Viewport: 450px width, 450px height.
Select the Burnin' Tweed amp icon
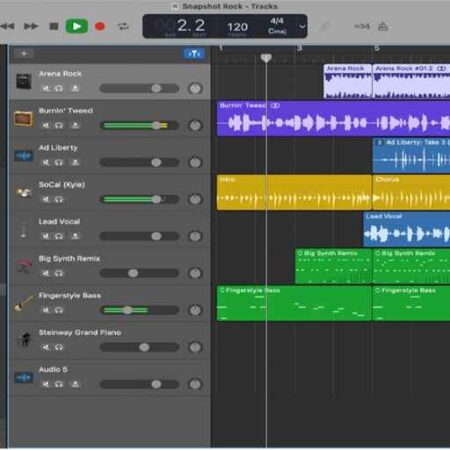click(x=24, y=119)
